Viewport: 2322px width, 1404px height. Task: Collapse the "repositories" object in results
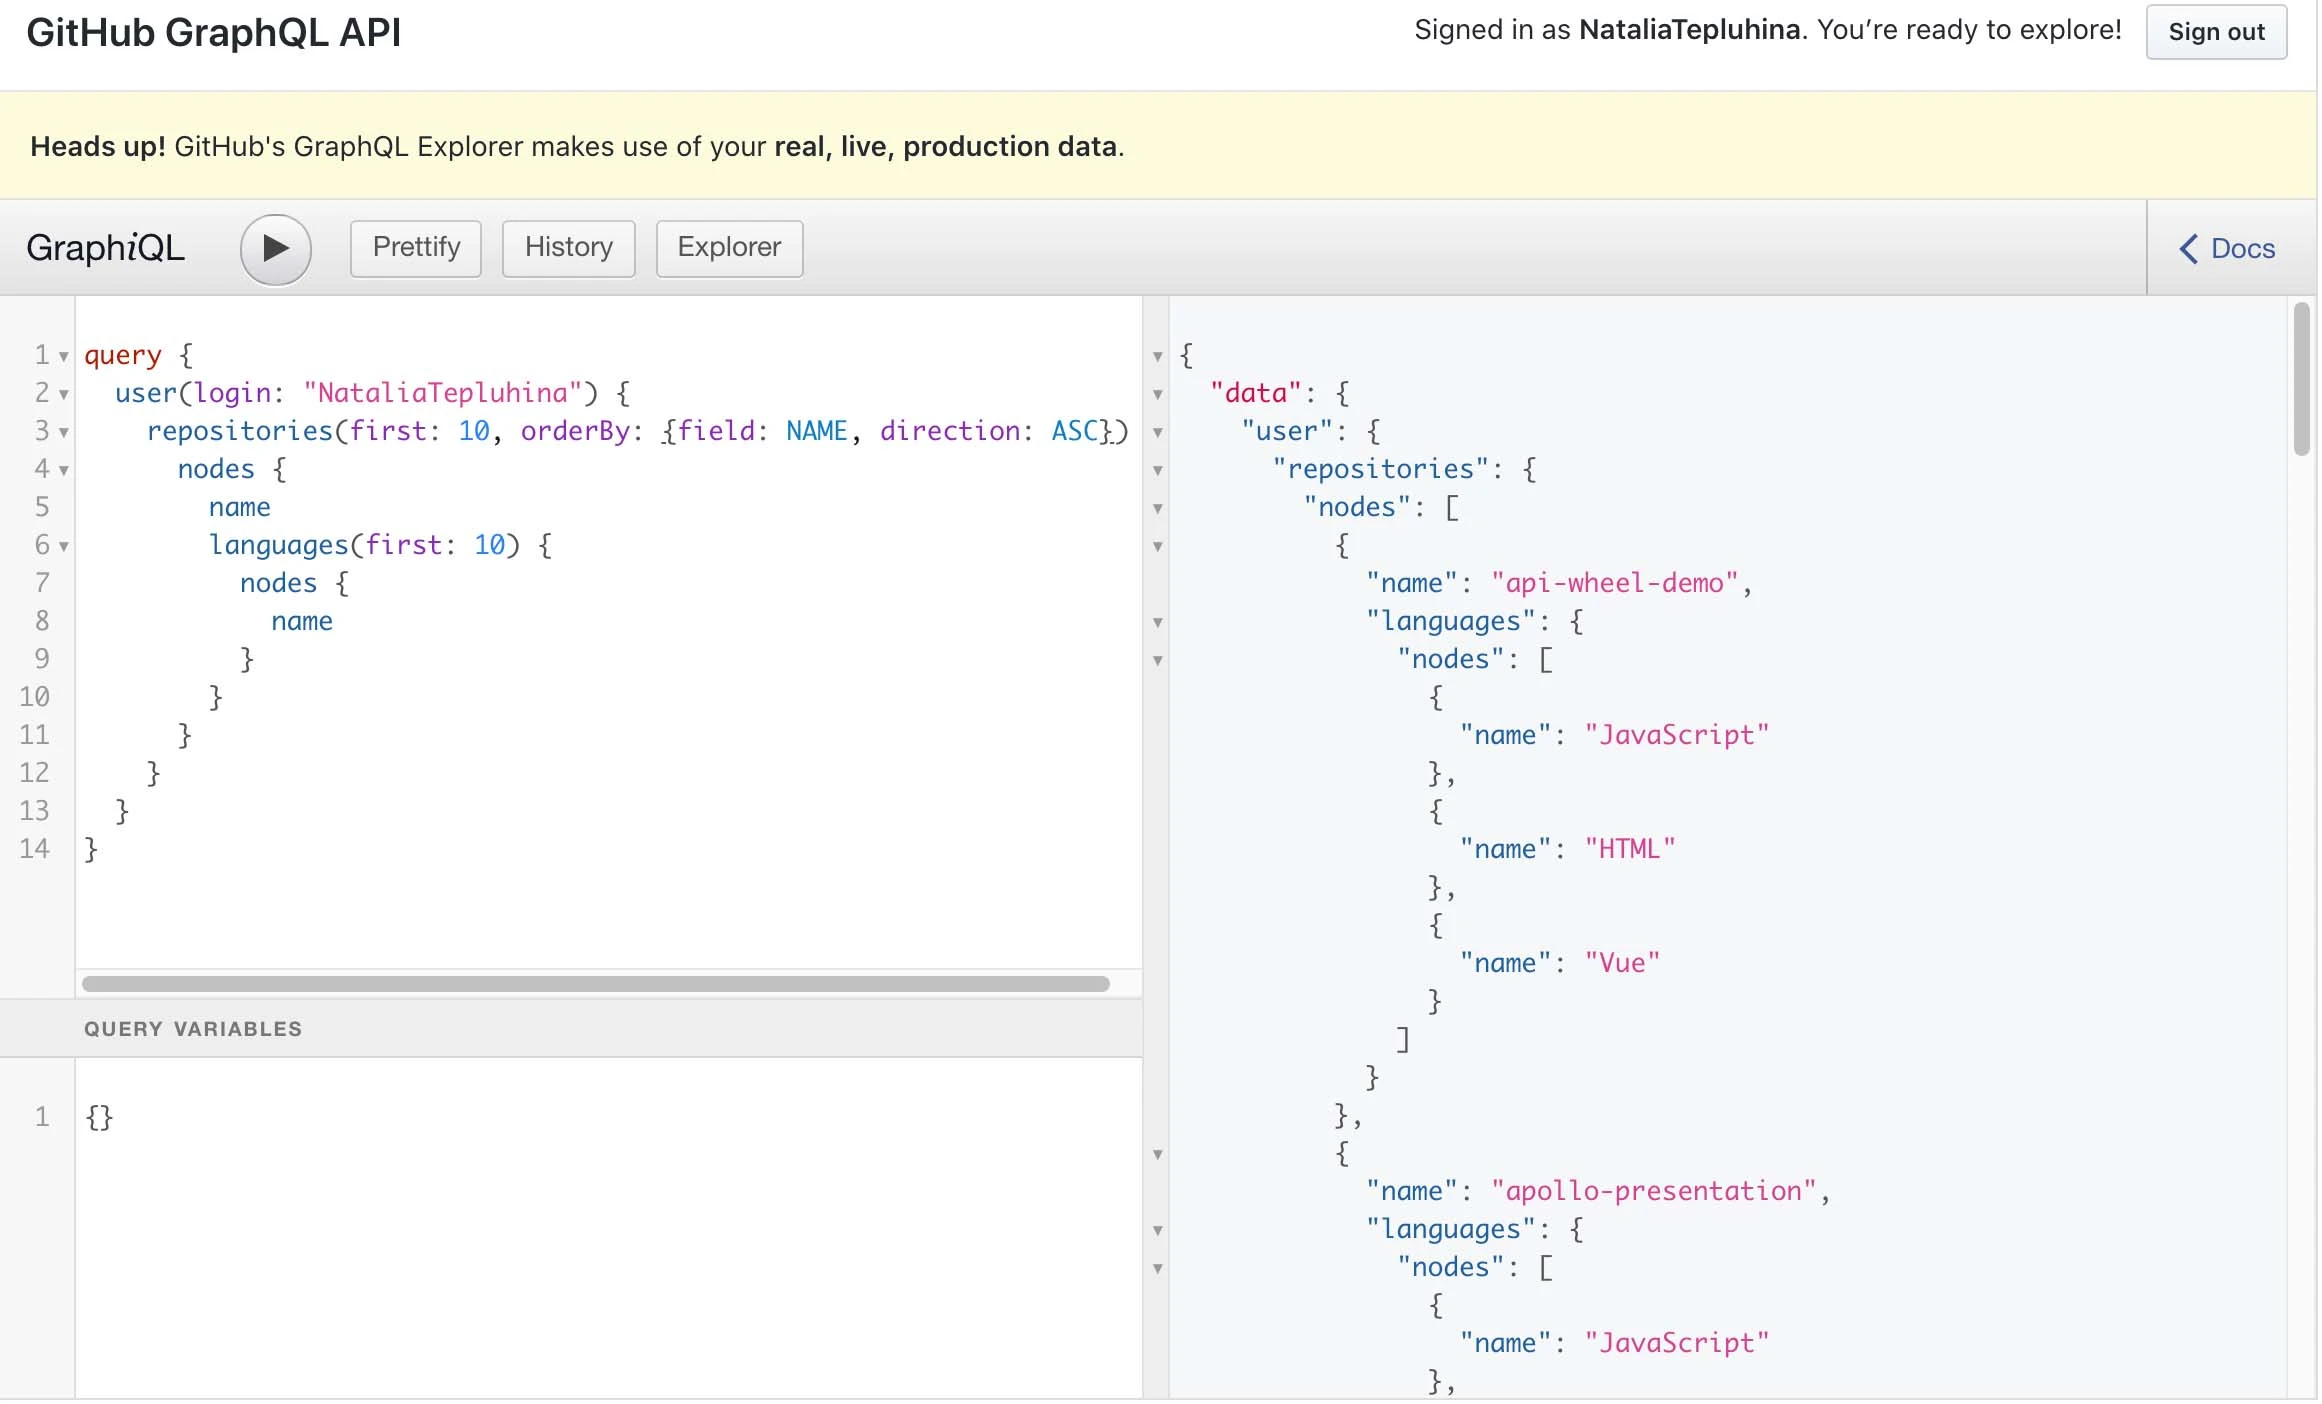[1158, 470]
